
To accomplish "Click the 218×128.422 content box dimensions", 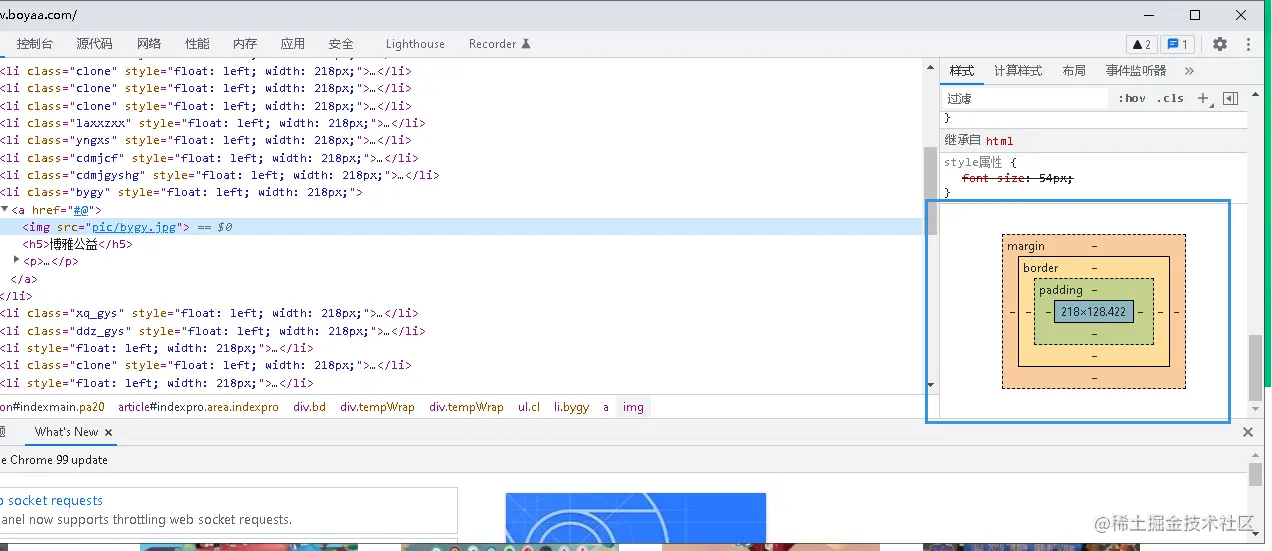I will click(x=1094, y=312).
